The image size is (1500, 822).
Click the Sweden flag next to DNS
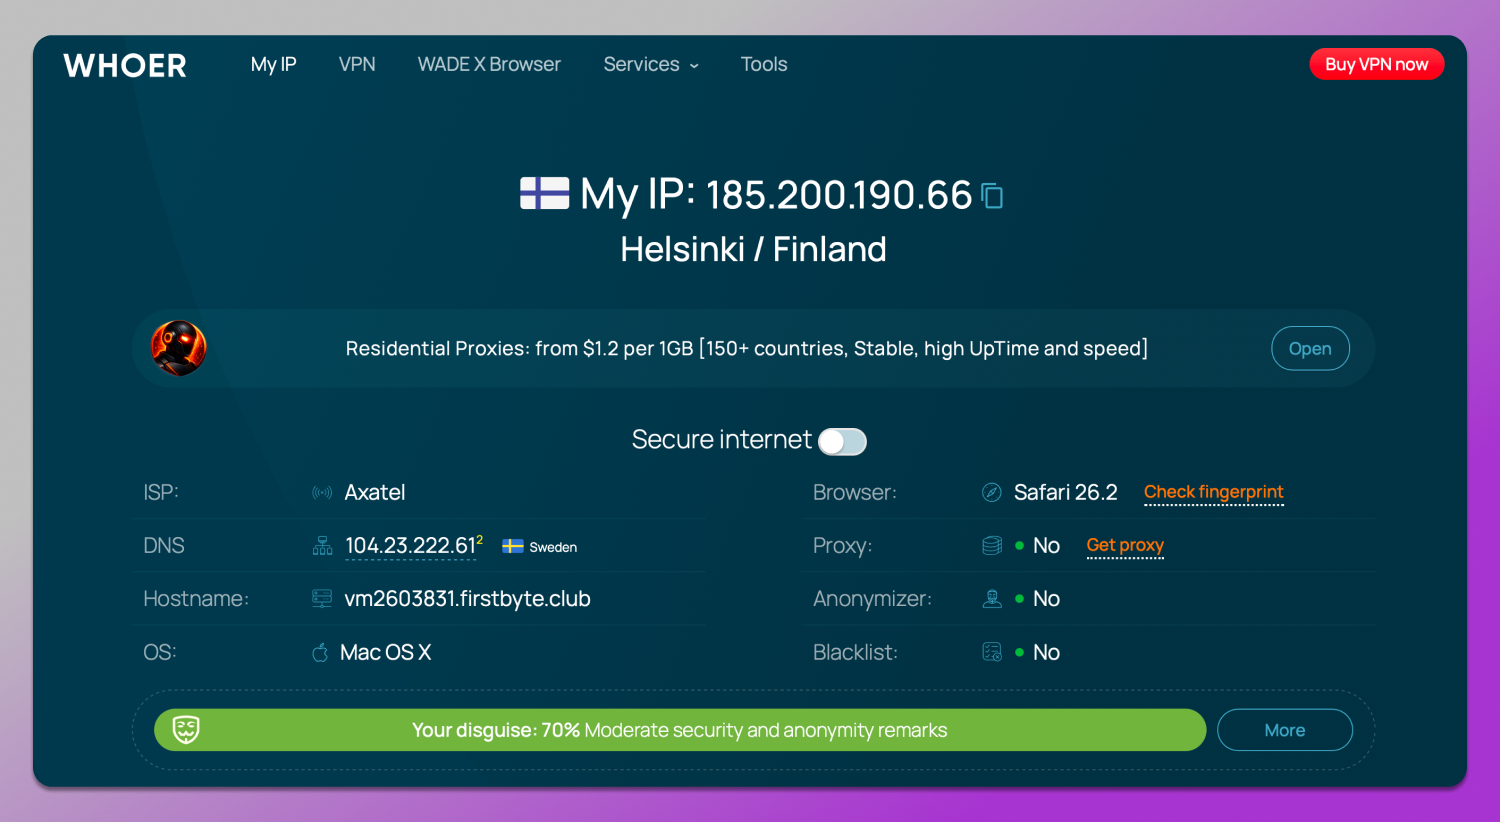pyautogui.click(x=513, y=546)
